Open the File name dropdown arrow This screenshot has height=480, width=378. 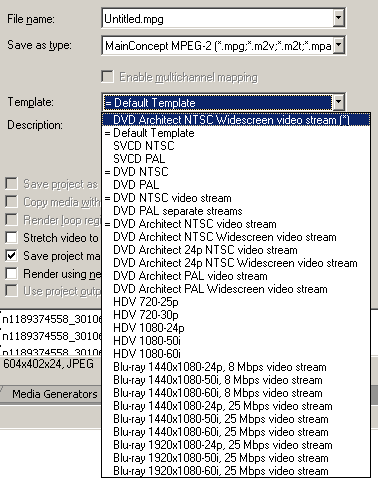click(x=338, y=18)
